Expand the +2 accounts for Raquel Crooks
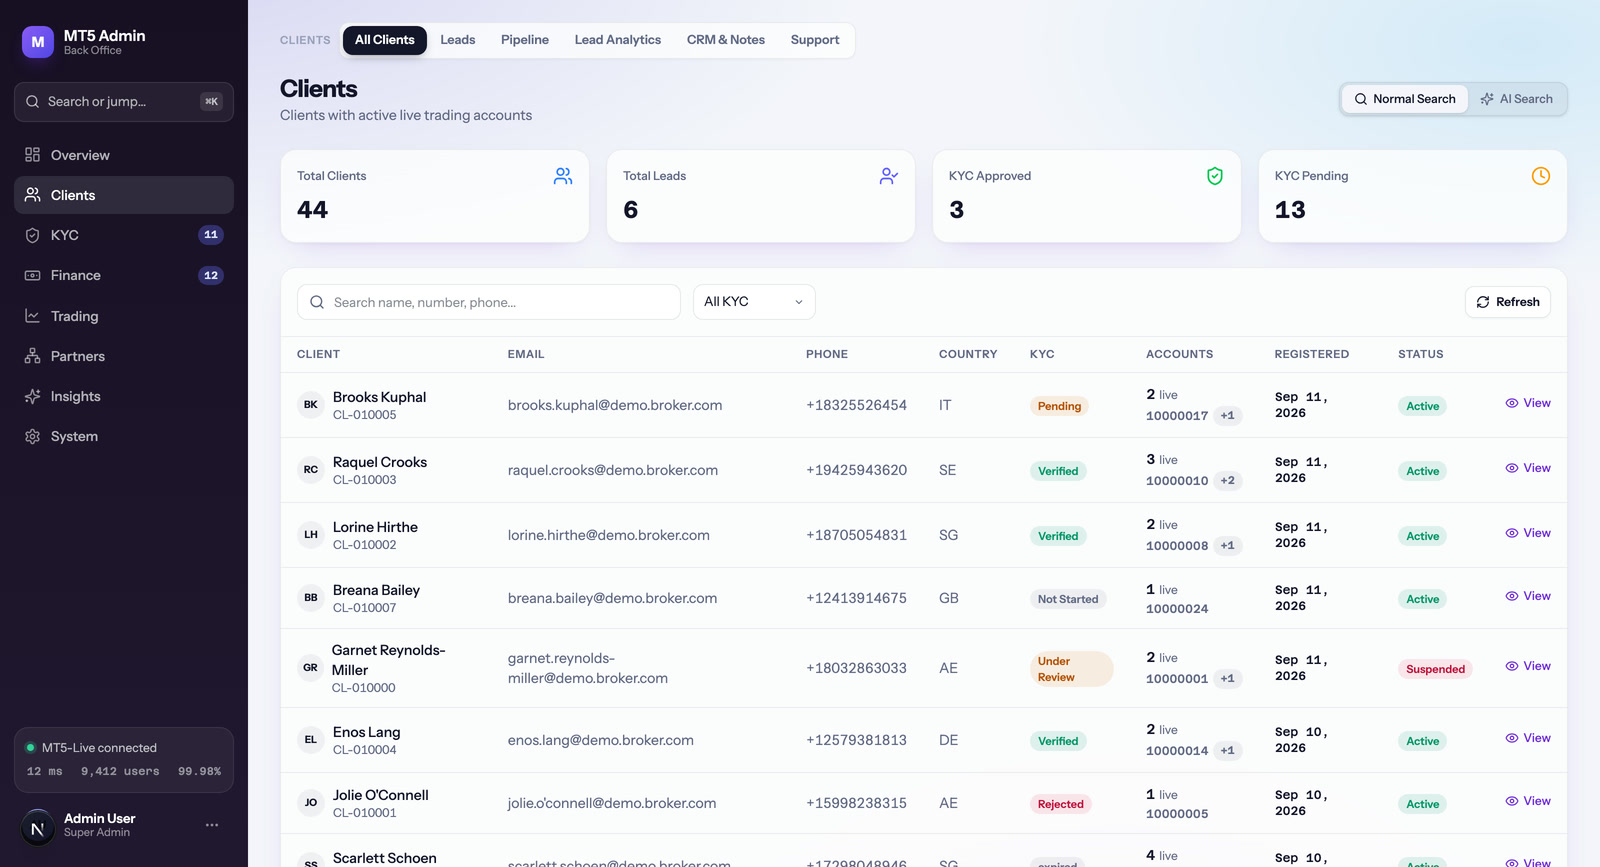Screen dimensions: 1600x867 [1228, 481]
